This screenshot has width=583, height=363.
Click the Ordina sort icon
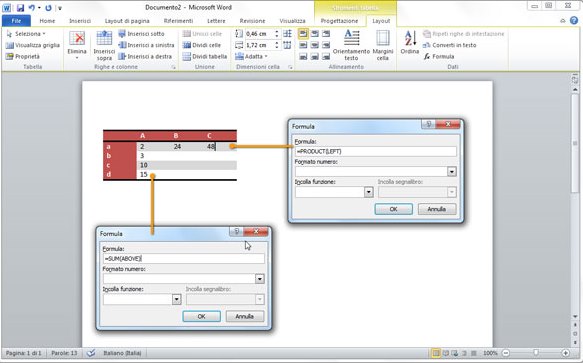pyautogui.click(x=410, y=38)
